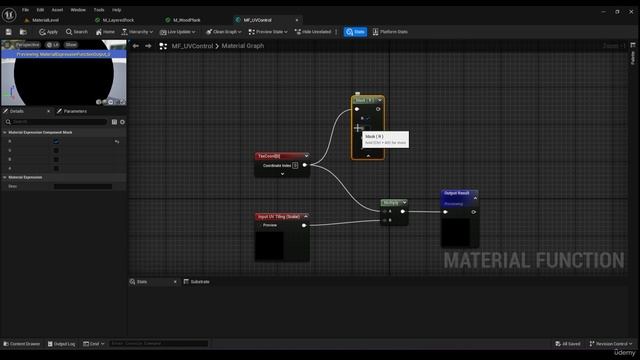This screenshot has width=640, height=360.
Task: Open the Live Update dropdown
Action: [178, 32]
